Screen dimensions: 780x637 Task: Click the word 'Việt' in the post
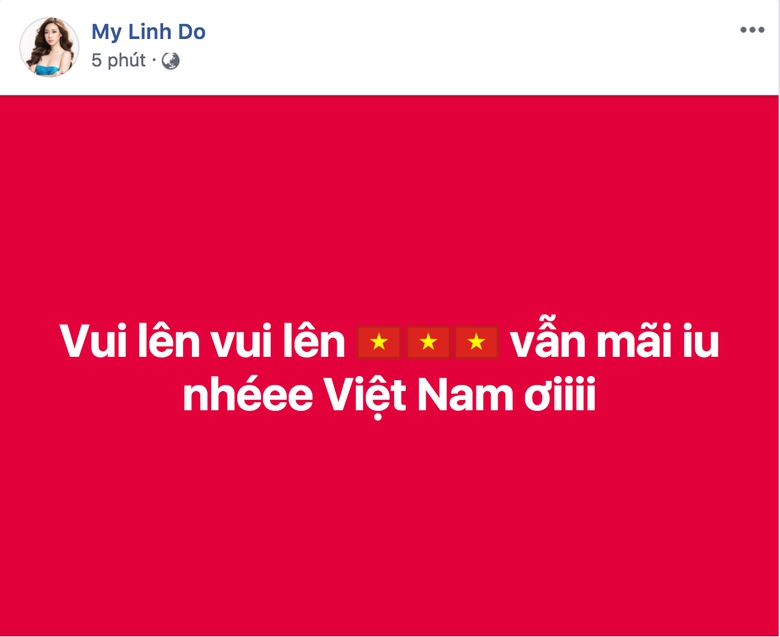click(366, 396)
